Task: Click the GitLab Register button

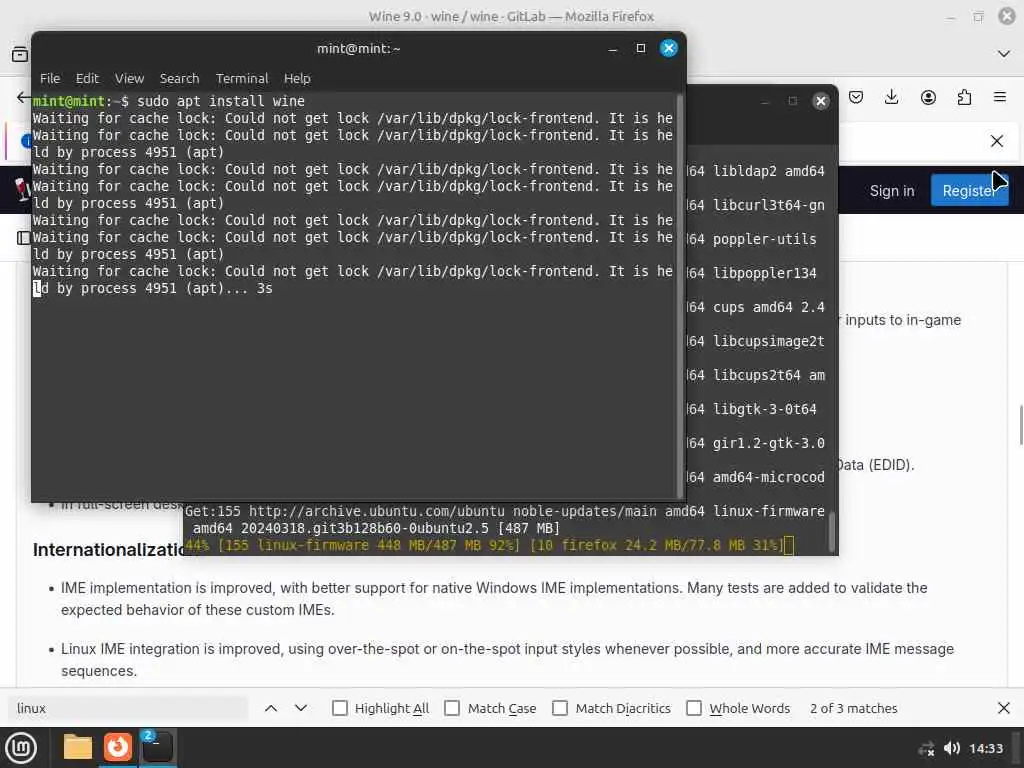Action: (969, 191)
